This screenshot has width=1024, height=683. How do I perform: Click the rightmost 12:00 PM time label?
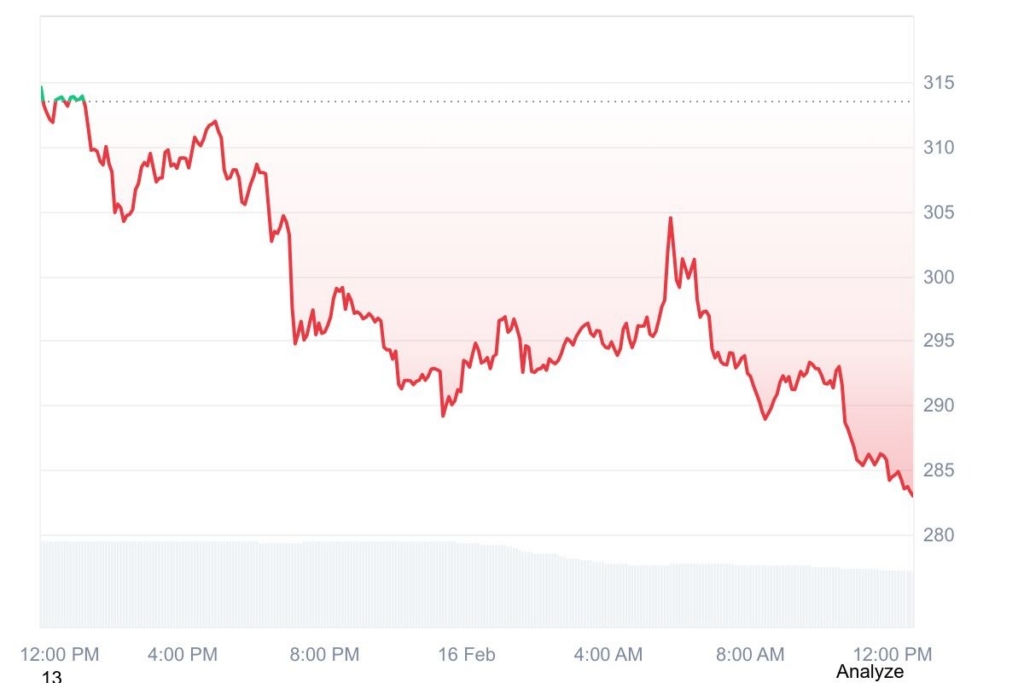tap(892, 655)
